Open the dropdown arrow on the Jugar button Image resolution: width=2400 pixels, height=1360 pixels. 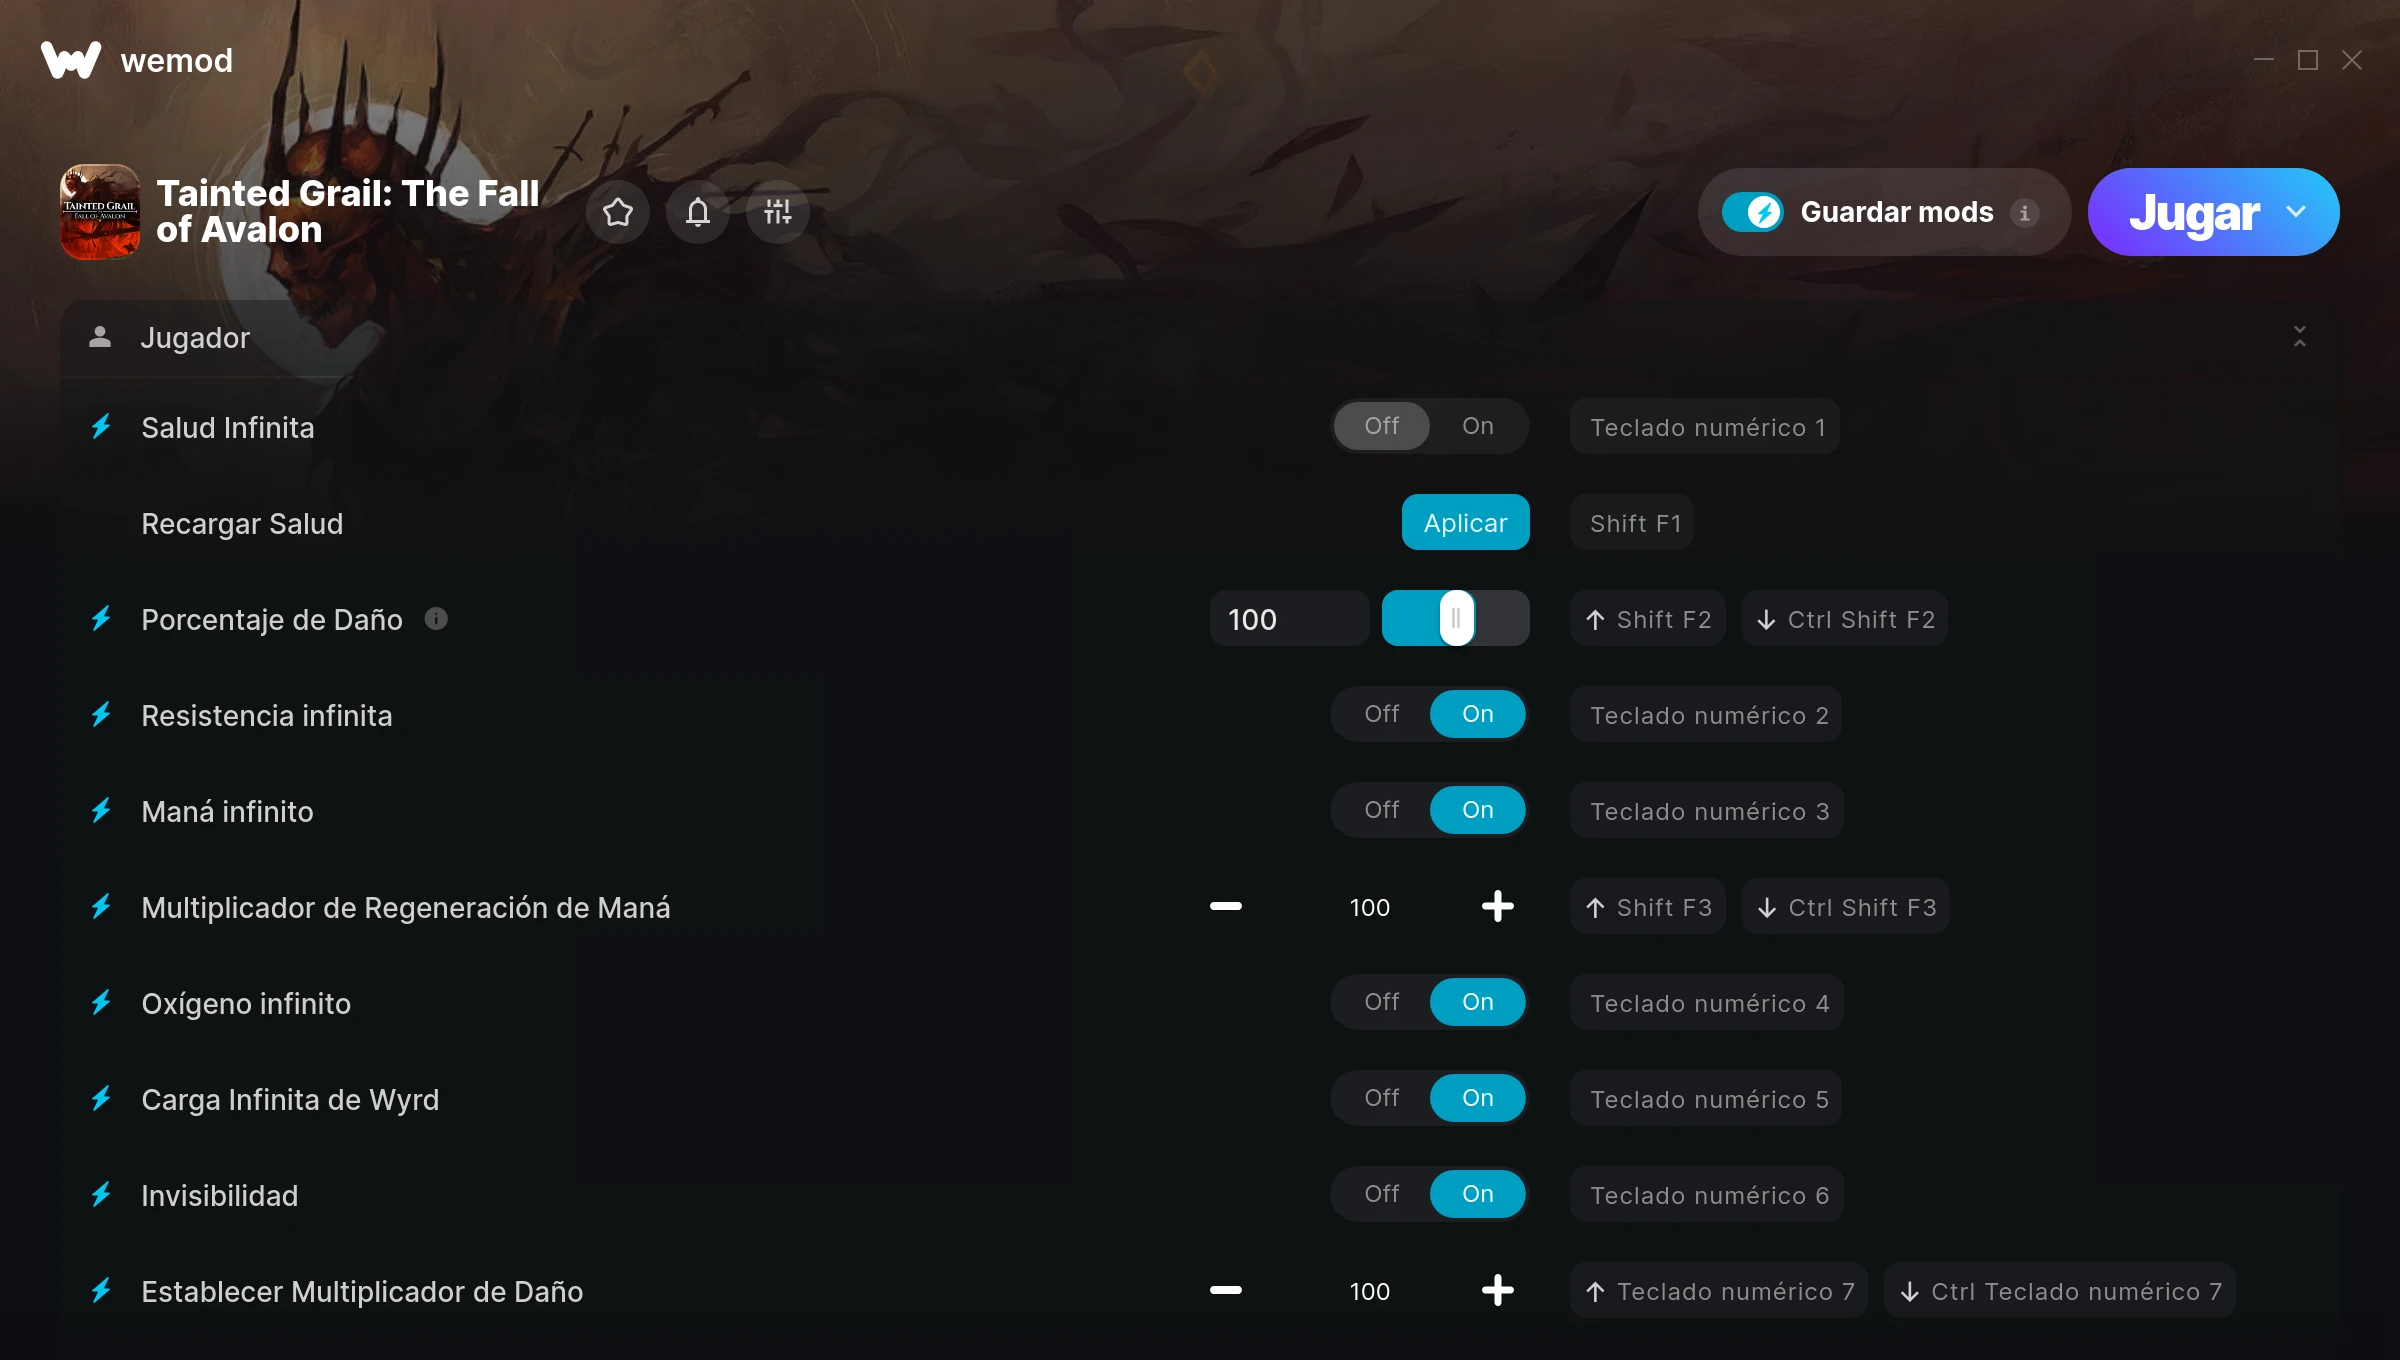point(2296,212)
